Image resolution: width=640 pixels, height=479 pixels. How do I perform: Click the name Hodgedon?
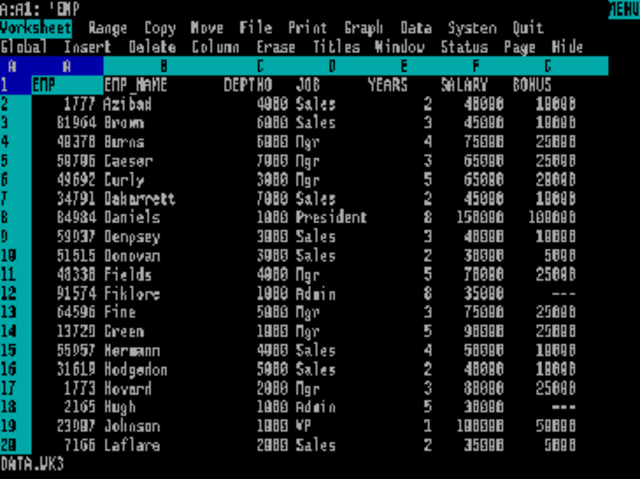136,370
